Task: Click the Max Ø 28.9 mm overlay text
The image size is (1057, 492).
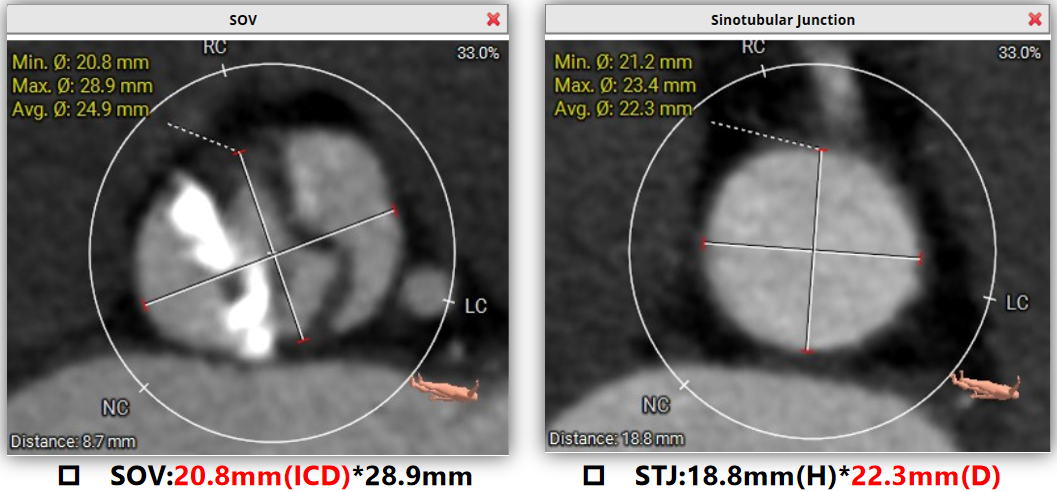Action: 82,85
